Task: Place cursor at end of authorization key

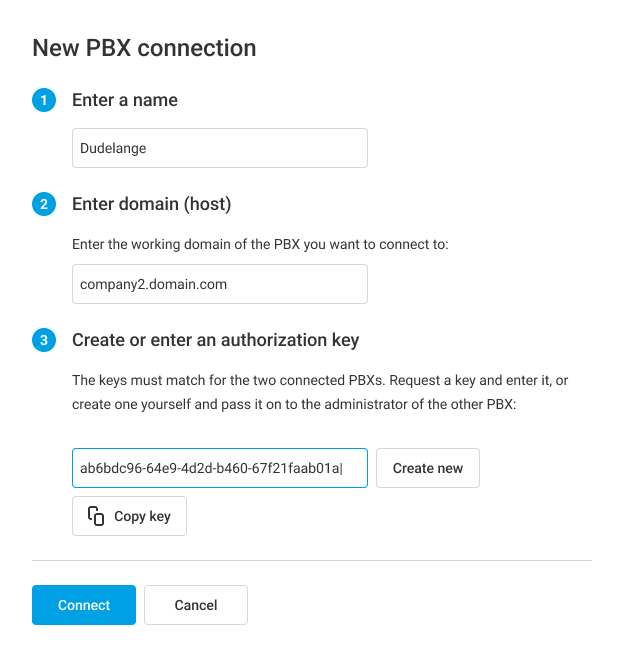Action: tap(343, 468)
